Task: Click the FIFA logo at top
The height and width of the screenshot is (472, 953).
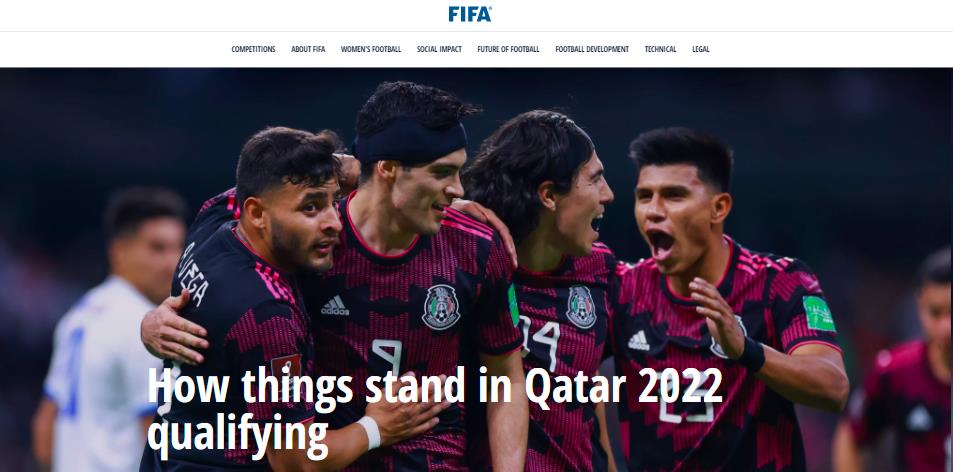Action: tap(470, 14)
